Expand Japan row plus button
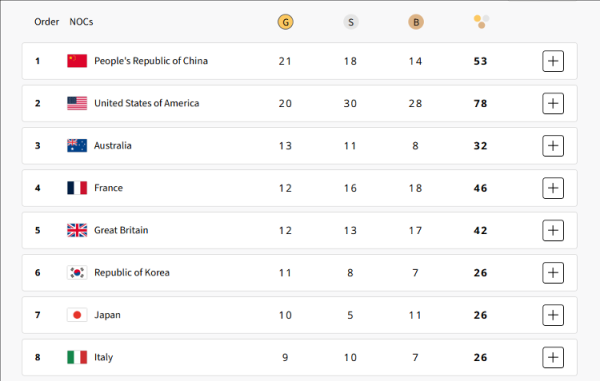 553,315
